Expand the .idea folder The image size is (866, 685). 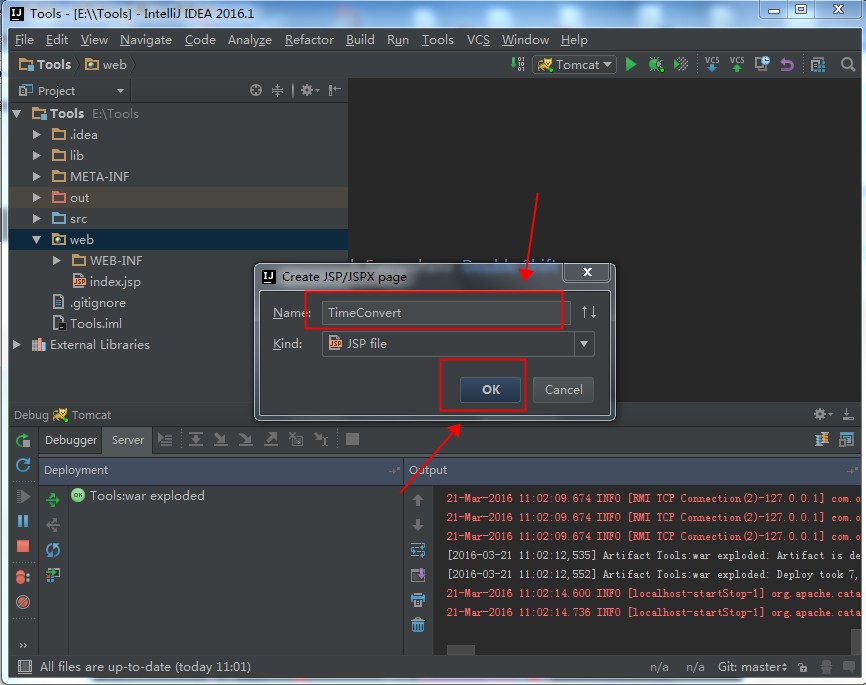36,134
